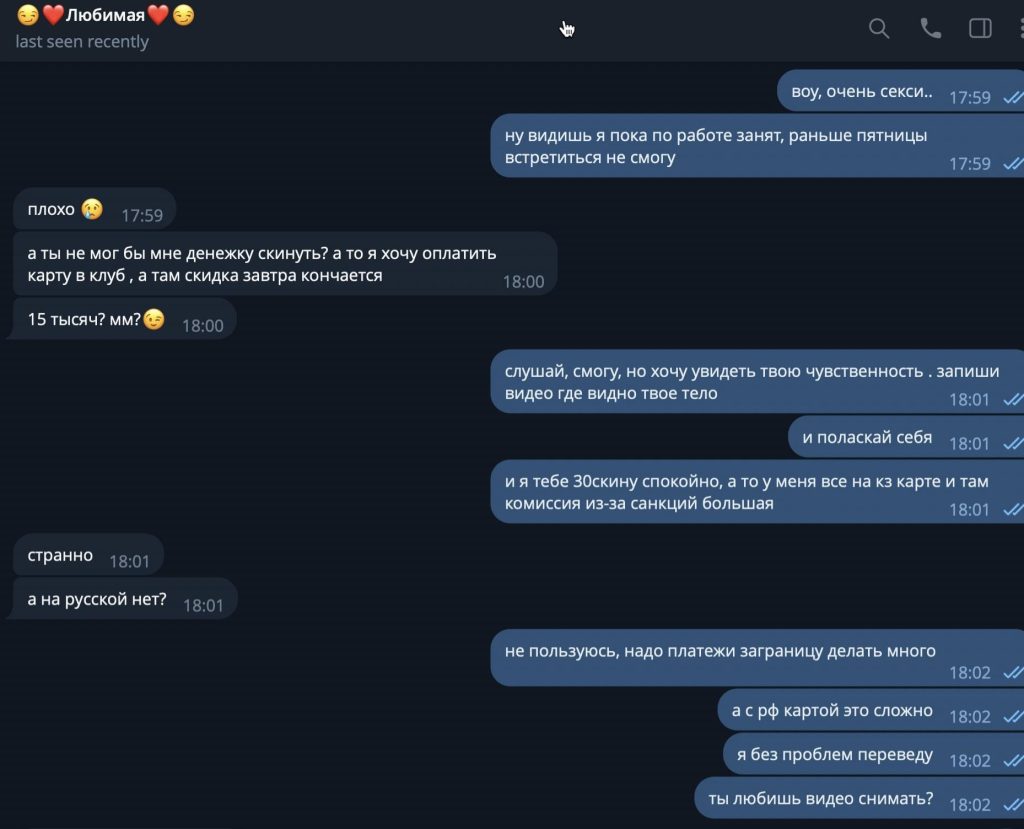
Task: Click the red heart emoji before the chat name
Action: point(53,15)
